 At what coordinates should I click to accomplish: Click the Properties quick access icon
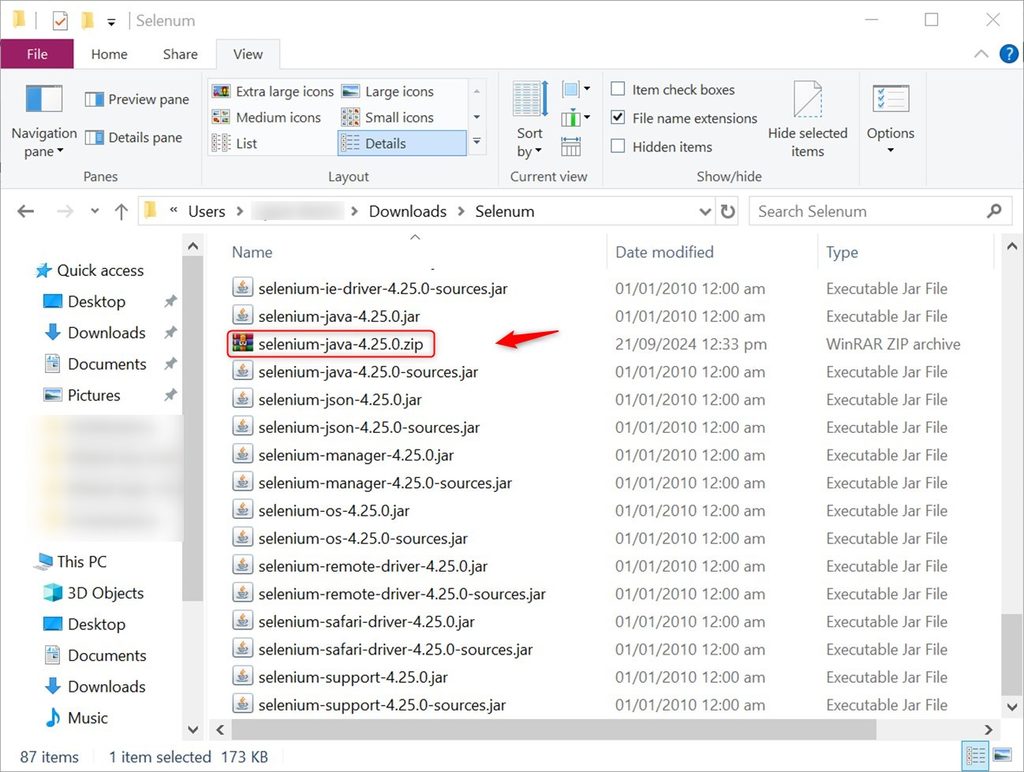tap(59, 22)
